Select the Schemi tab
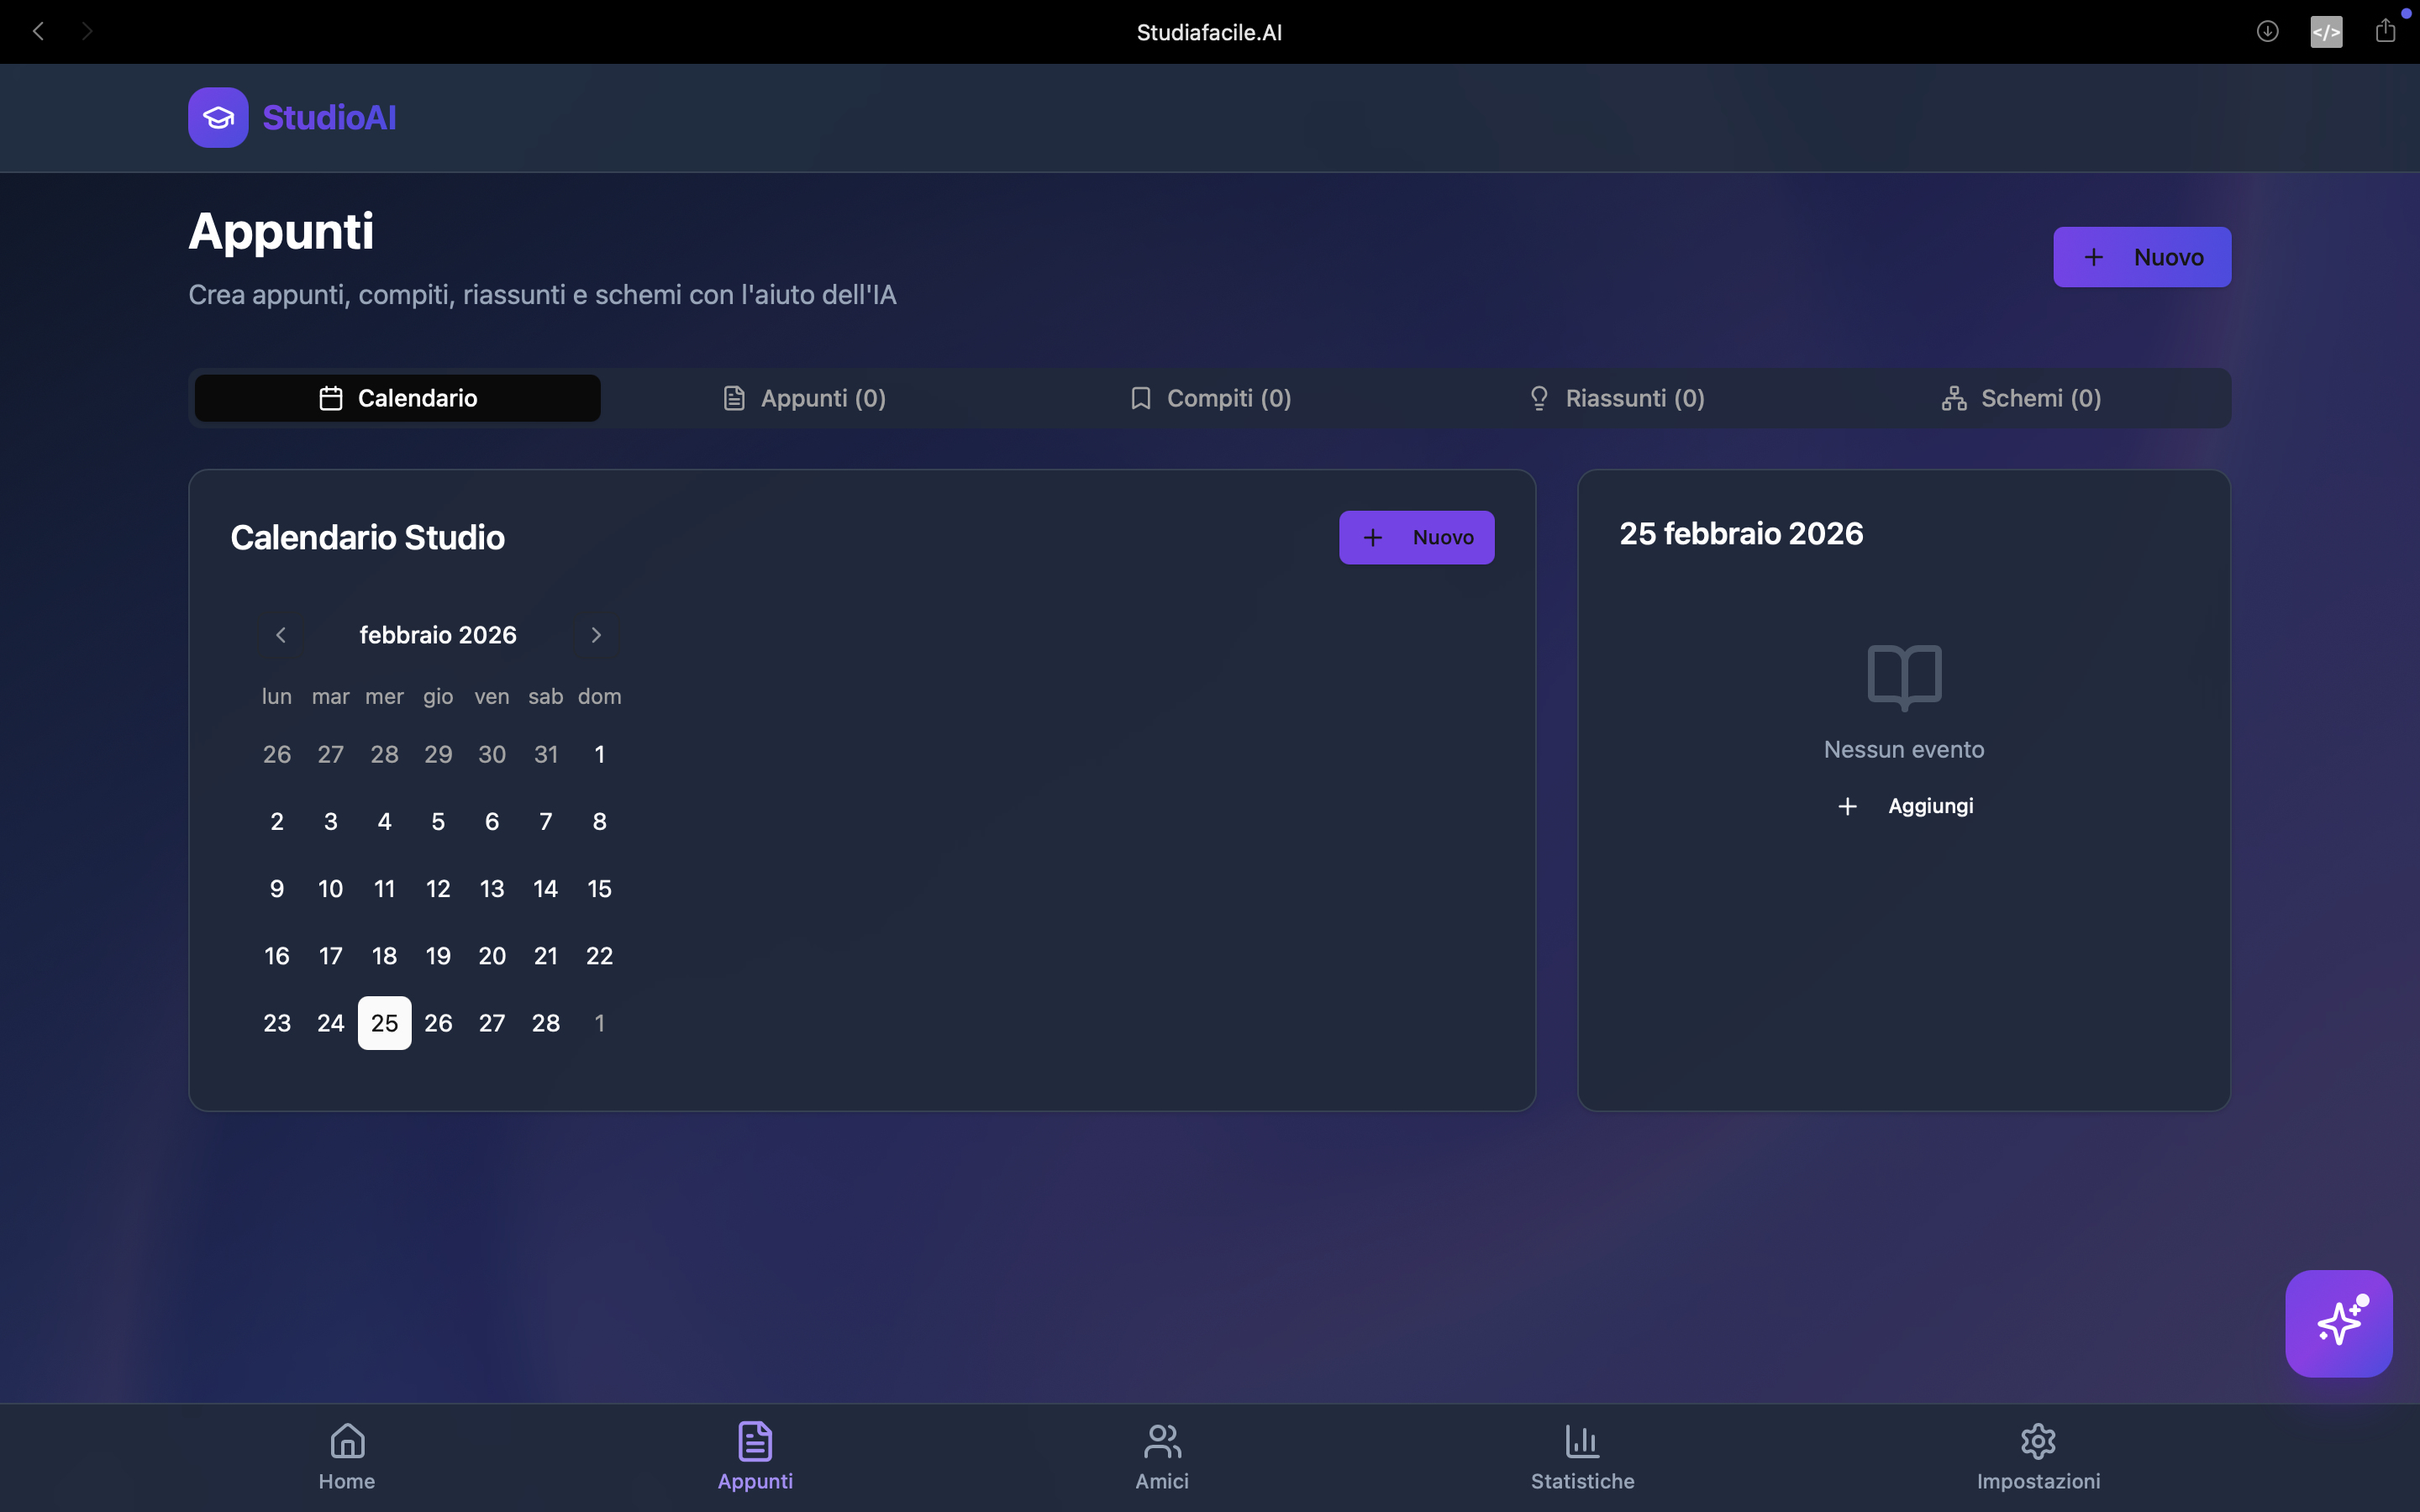 tap(2021, 397)
